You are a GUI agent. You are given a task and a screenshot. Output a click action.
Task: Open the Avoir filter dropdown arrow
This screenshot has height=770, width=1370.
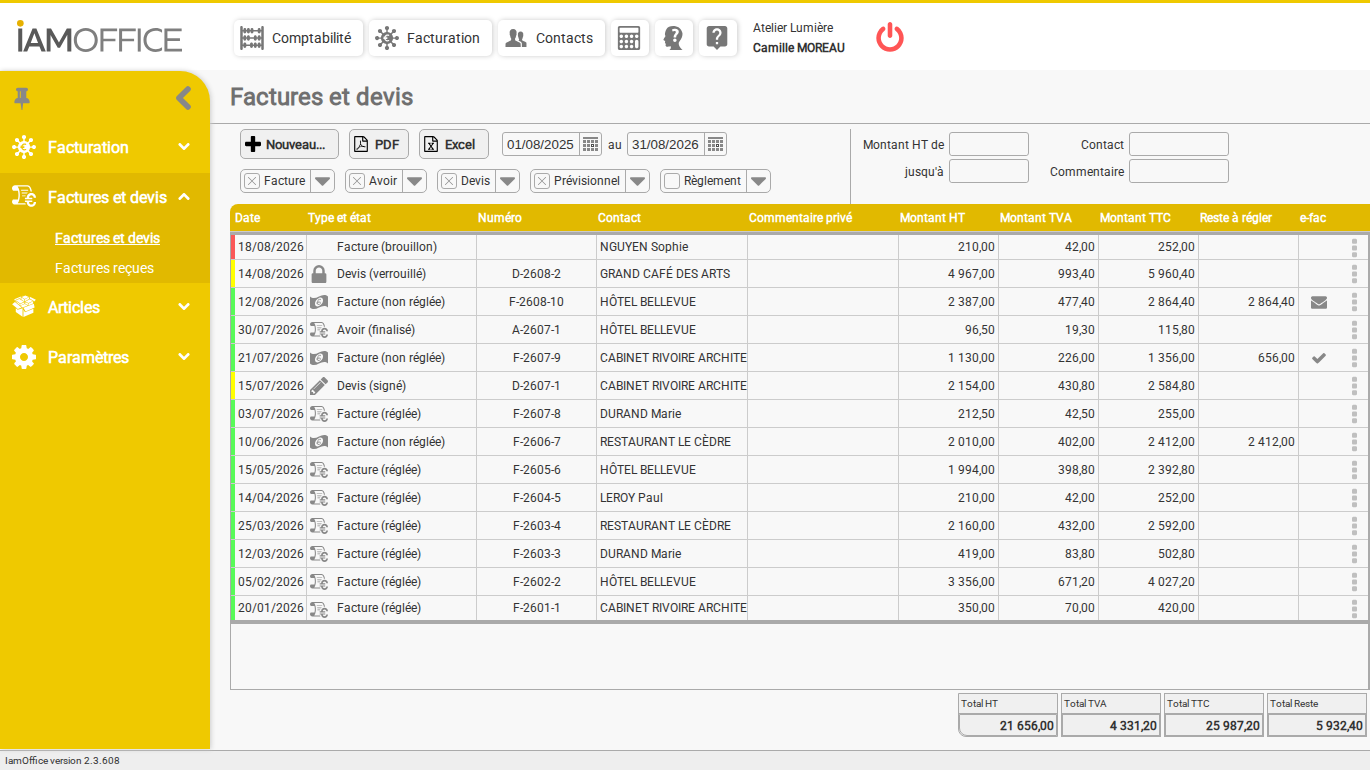[415, 181]
